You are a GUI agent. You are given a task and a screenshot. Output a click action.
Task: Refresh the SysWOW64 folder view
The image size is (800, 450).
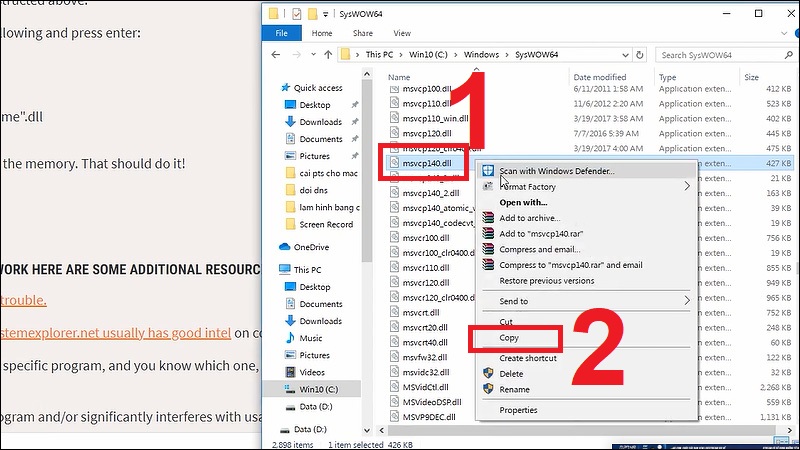tap(640, 55)
